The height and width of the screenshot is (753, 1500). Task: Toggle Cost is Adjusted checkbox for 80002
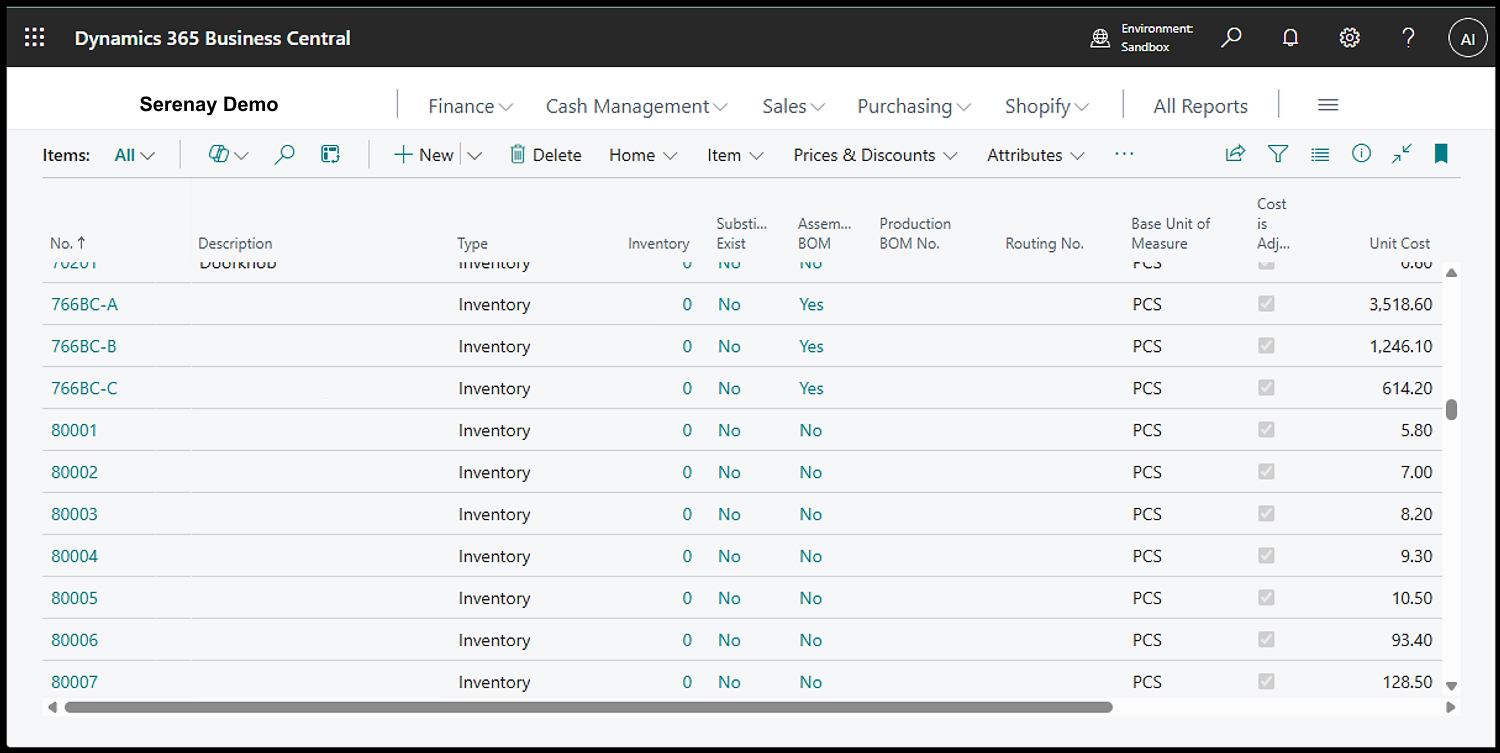coord(1266,472)
